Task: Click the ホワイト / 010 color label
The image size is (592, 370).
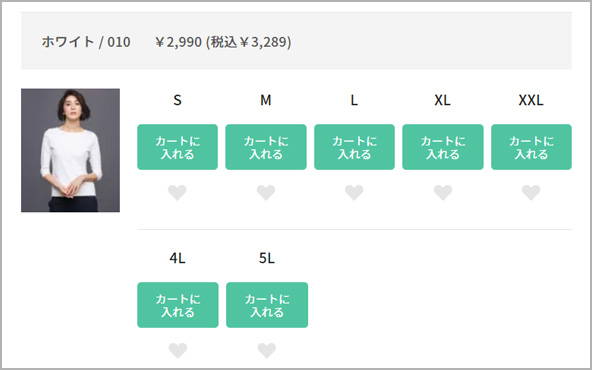Action: coord(86,42)
